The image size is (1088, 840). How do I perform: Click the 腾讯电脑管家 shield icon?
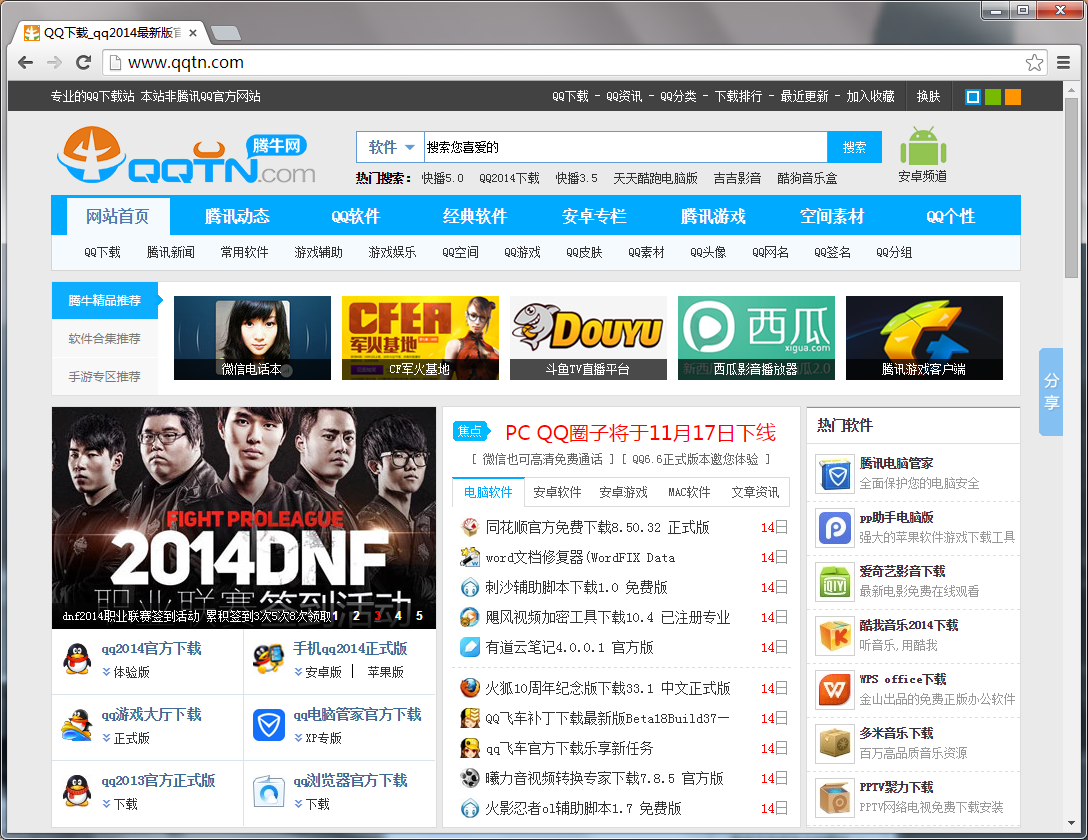(834, 473)
